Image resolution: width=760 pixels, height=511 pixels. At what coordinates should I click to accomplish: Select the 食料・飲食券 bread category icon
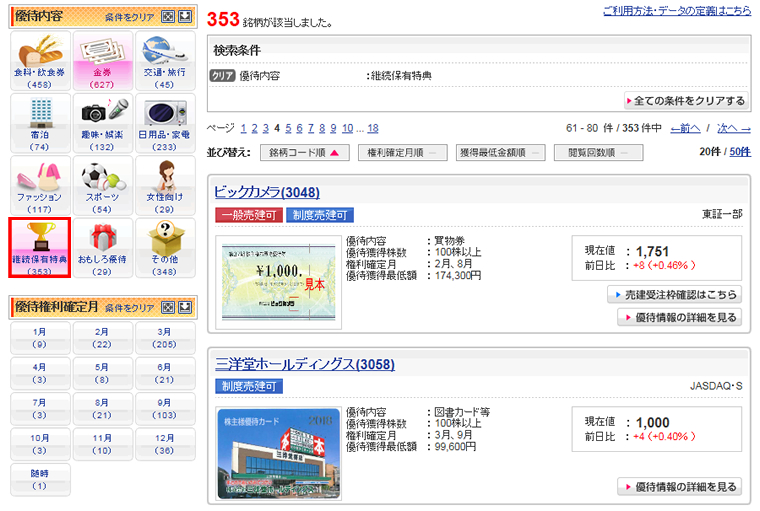click(40, 61)
